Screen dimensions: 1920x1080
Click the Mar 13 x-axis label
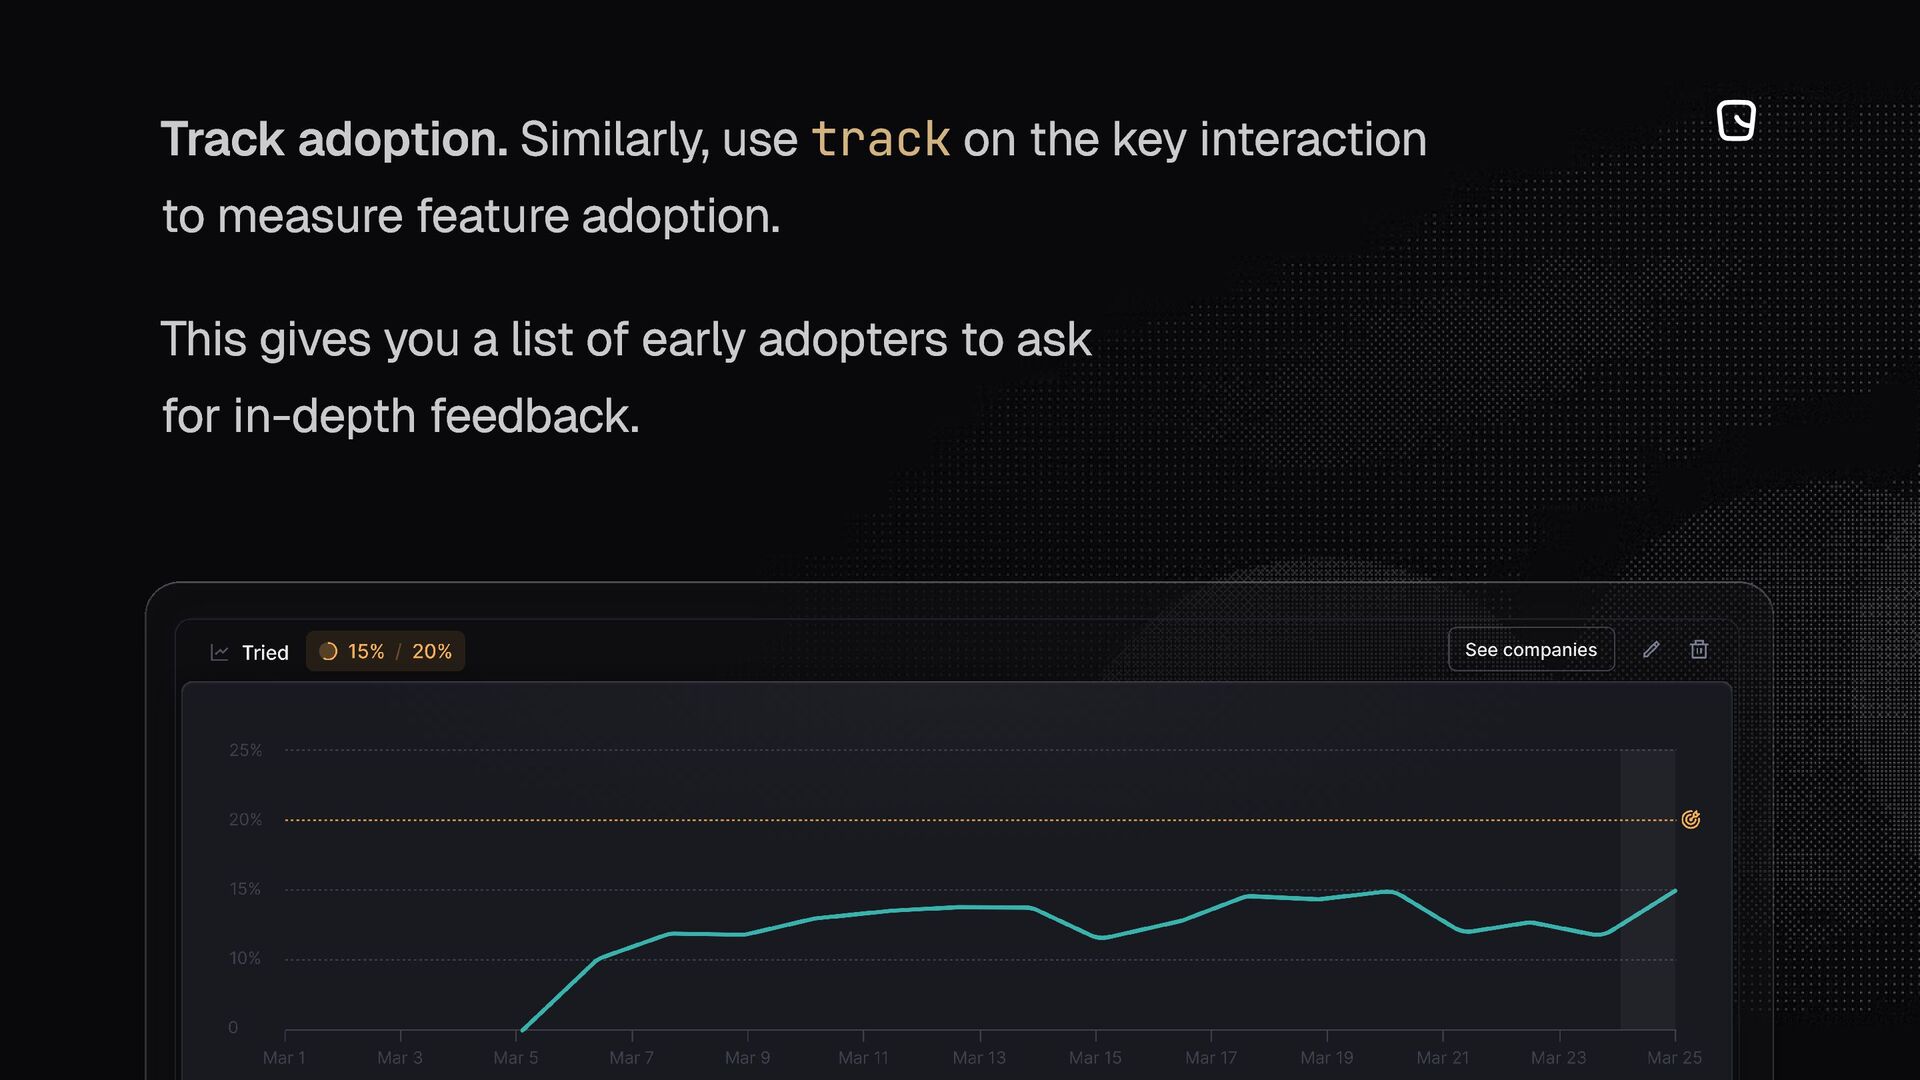pos(979,1057)
